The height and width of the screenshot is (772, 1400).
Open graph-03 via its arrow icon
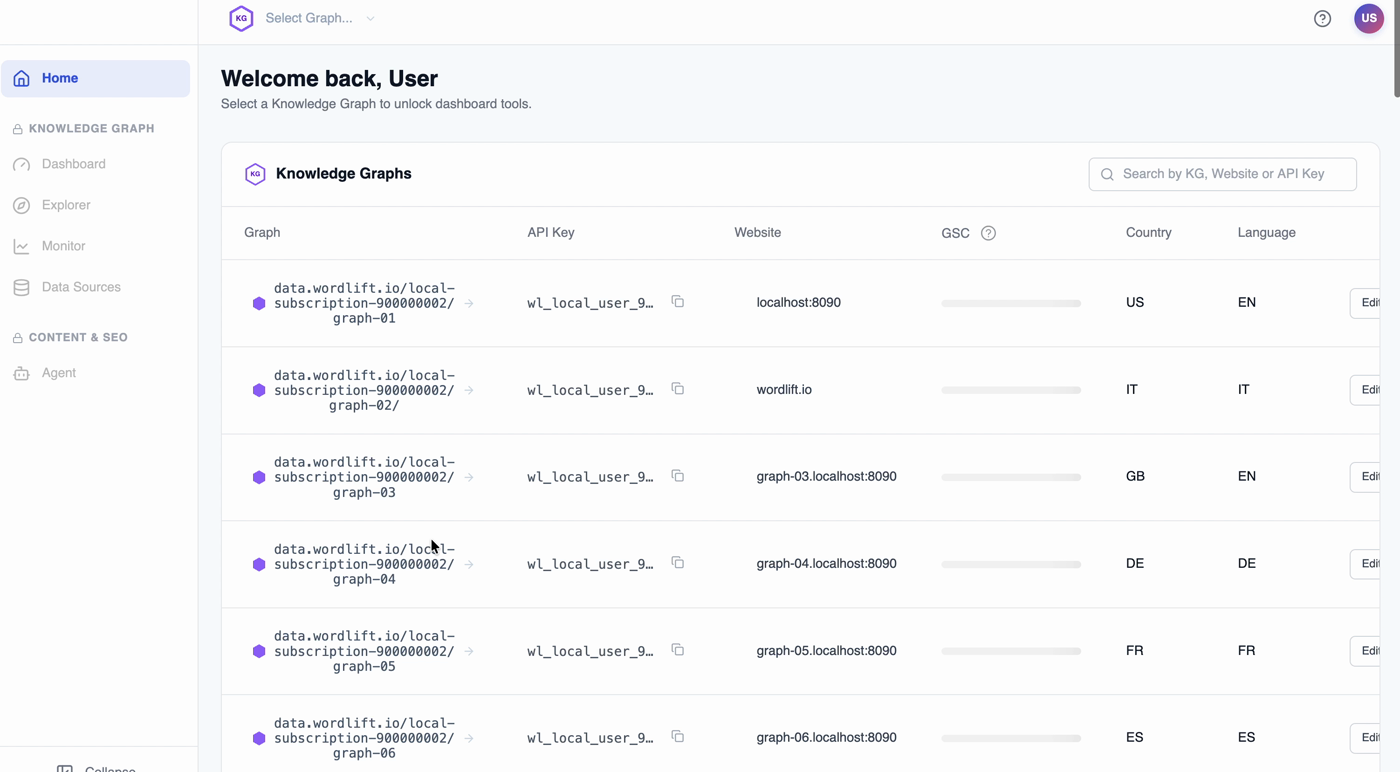click(469, 477)
